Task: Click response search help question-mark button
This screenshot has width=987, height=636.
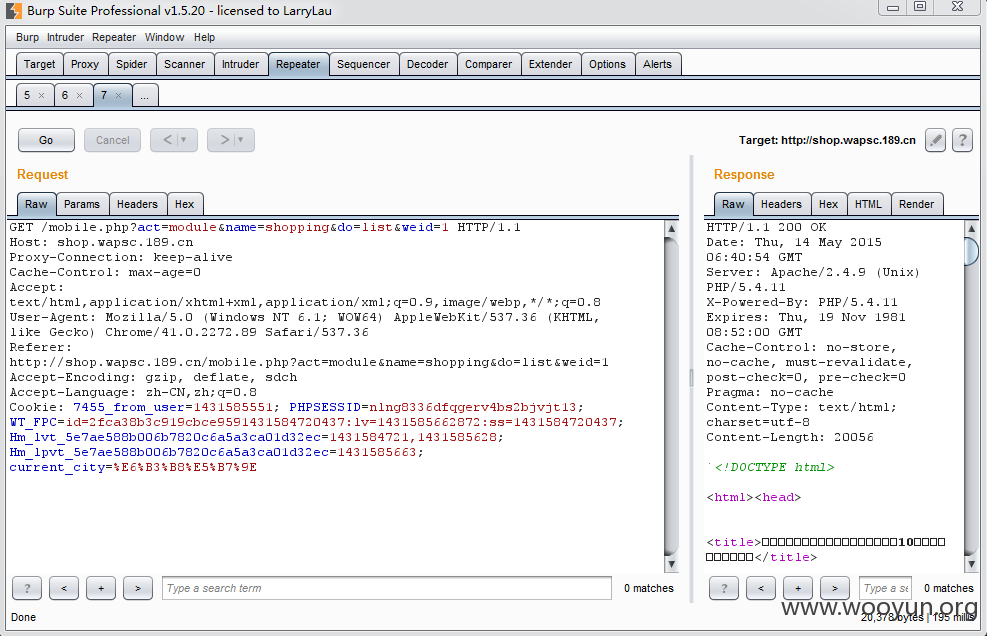Action: pyautogui.click(x=724, y=588)
